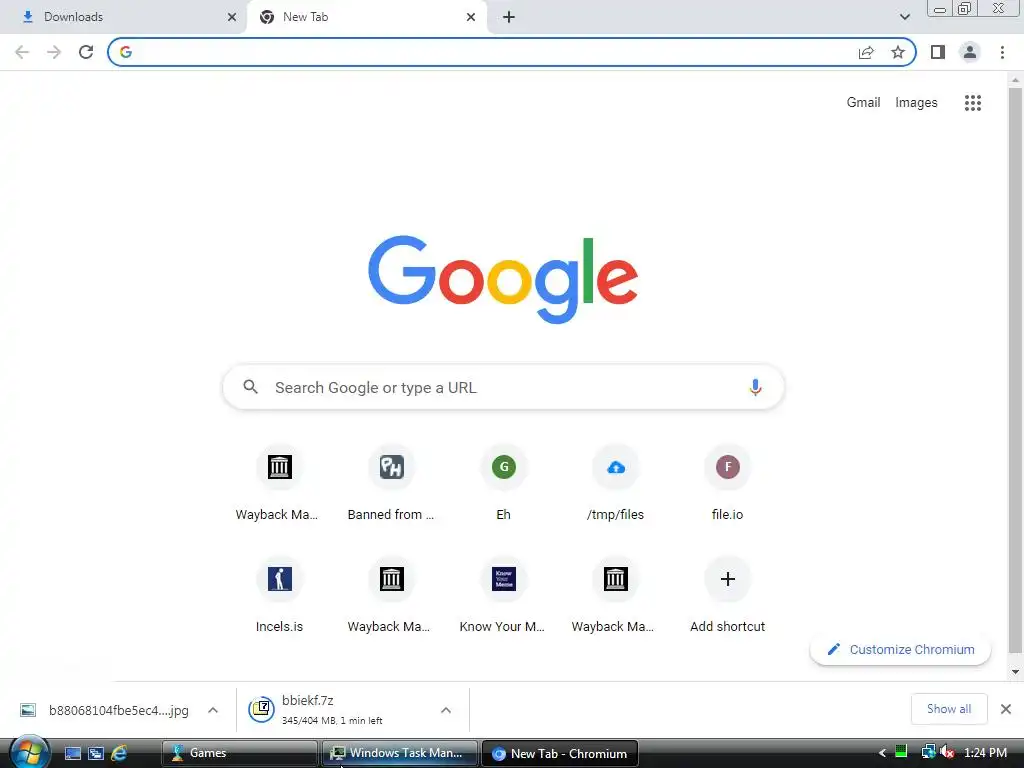1024x768 pixels.
Task: Launch Internet Explorer from quick launch
Action: click(119, 753)
